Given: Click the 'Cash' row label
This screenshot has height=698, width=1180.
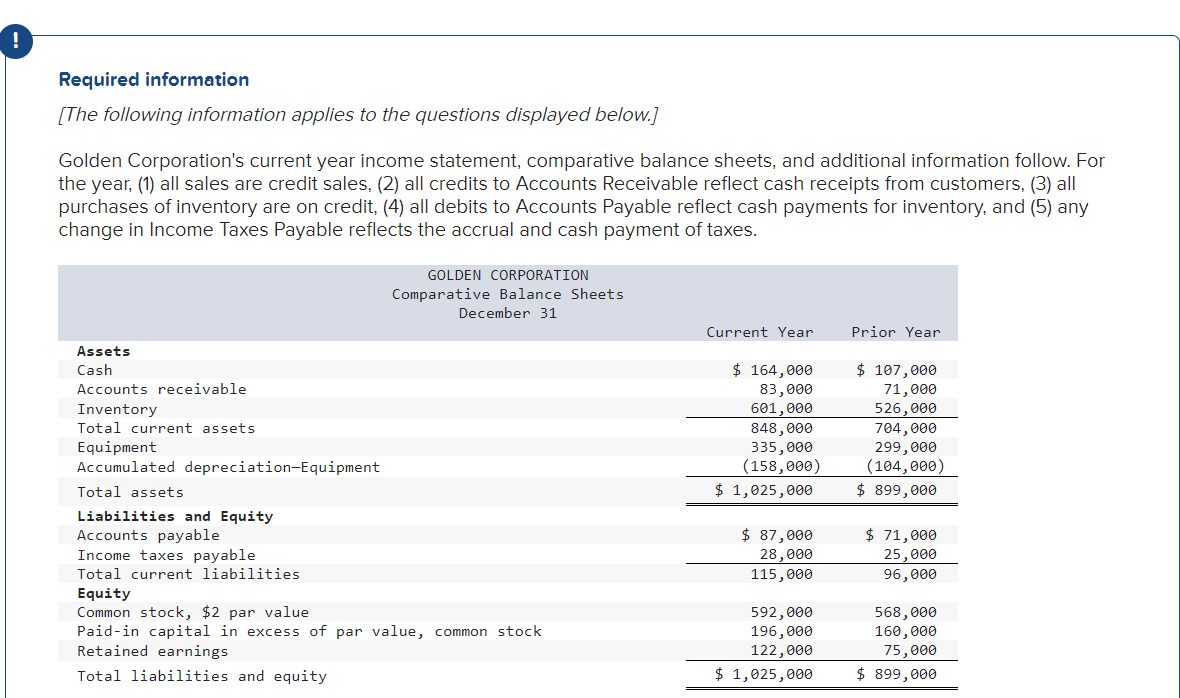Looking at the screenshot, I should [x=94, y=370].
